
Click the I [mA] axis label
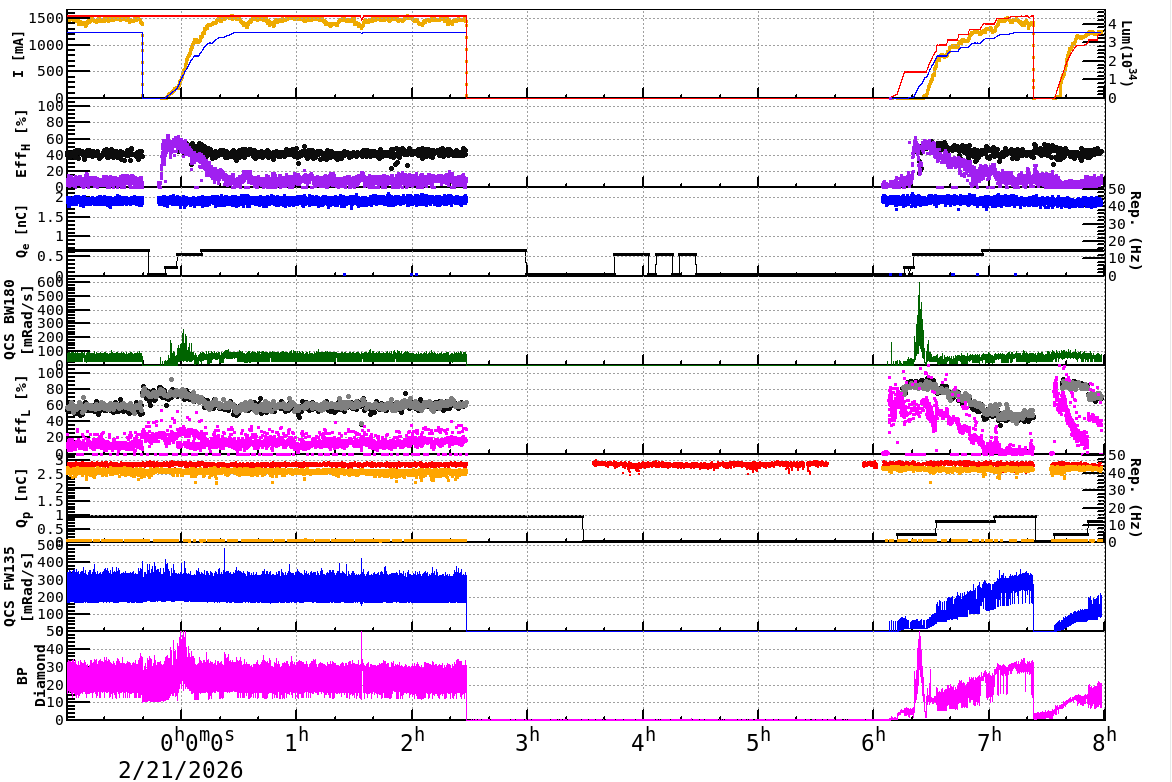[19, 54]
